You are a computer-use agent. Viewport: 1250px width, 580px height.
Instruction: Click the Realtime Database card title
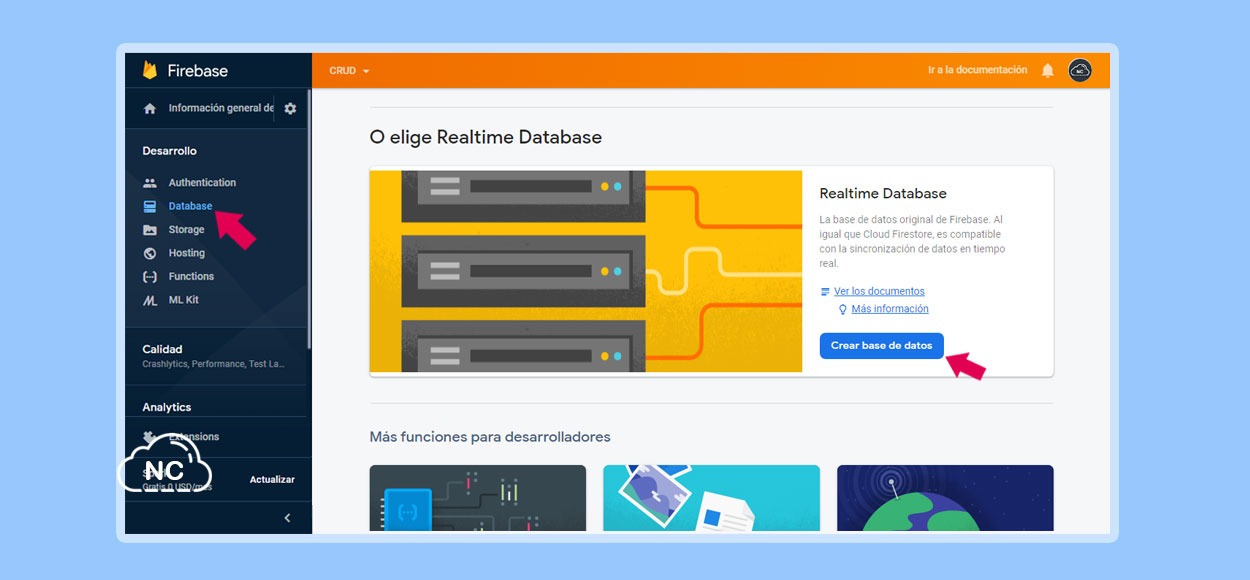click(882, 193)
